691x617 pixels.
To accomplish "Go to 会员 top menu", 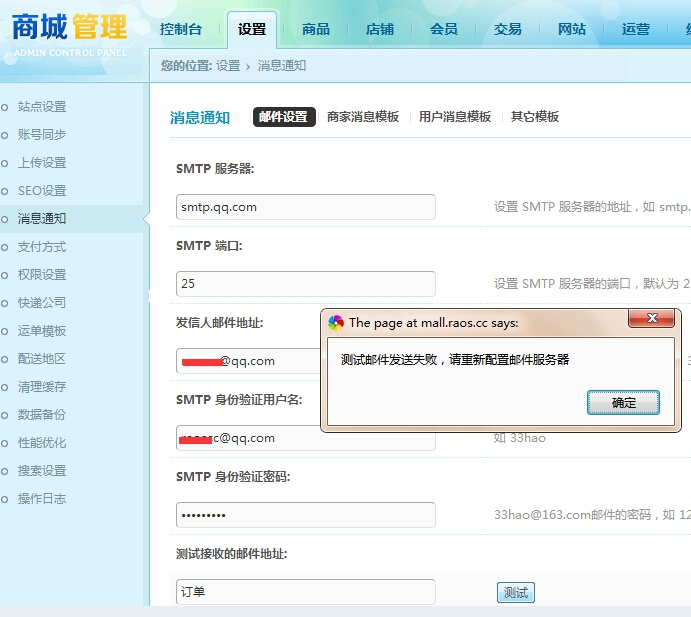I will pyautogui.click(x=443, y=30).
